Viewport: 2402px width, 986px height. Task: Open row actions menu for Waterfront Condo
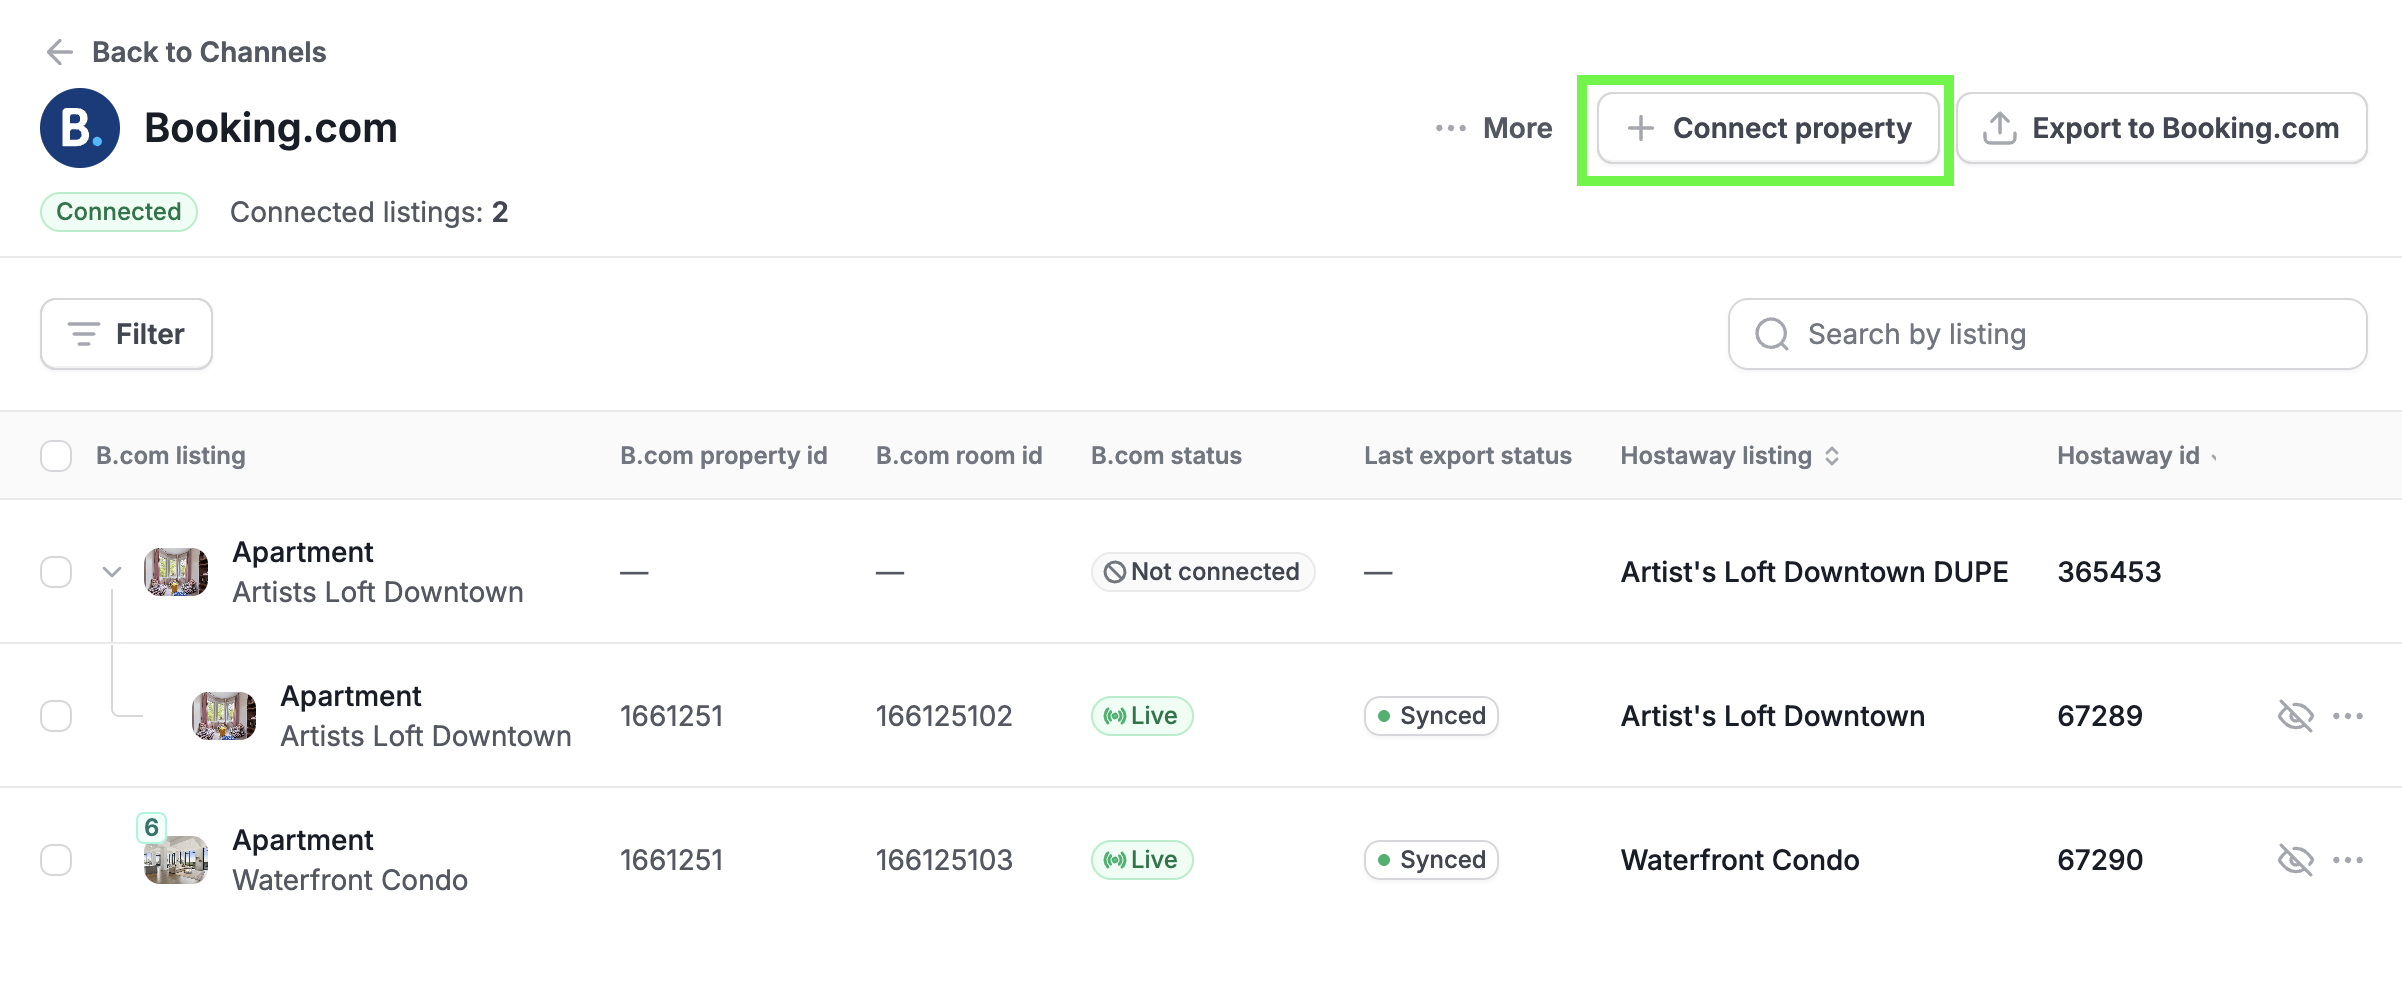(2348, 860)
